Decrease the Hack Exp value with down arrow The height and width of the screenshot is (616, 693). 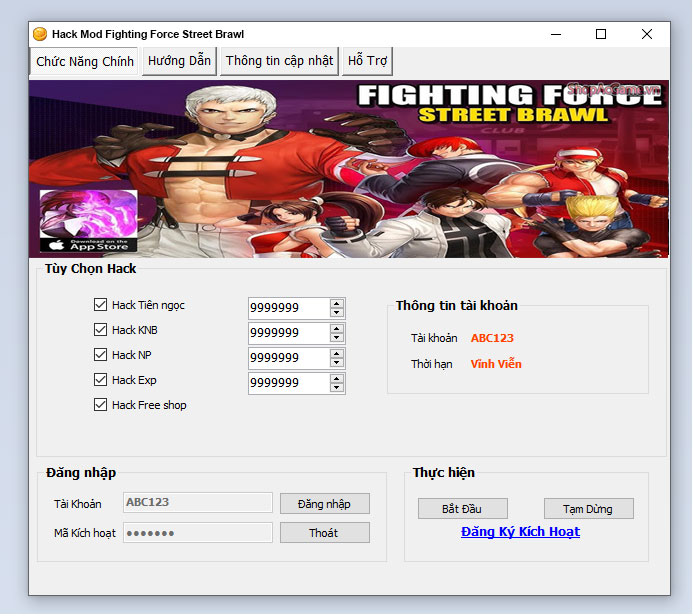click(x=337, y=388)
